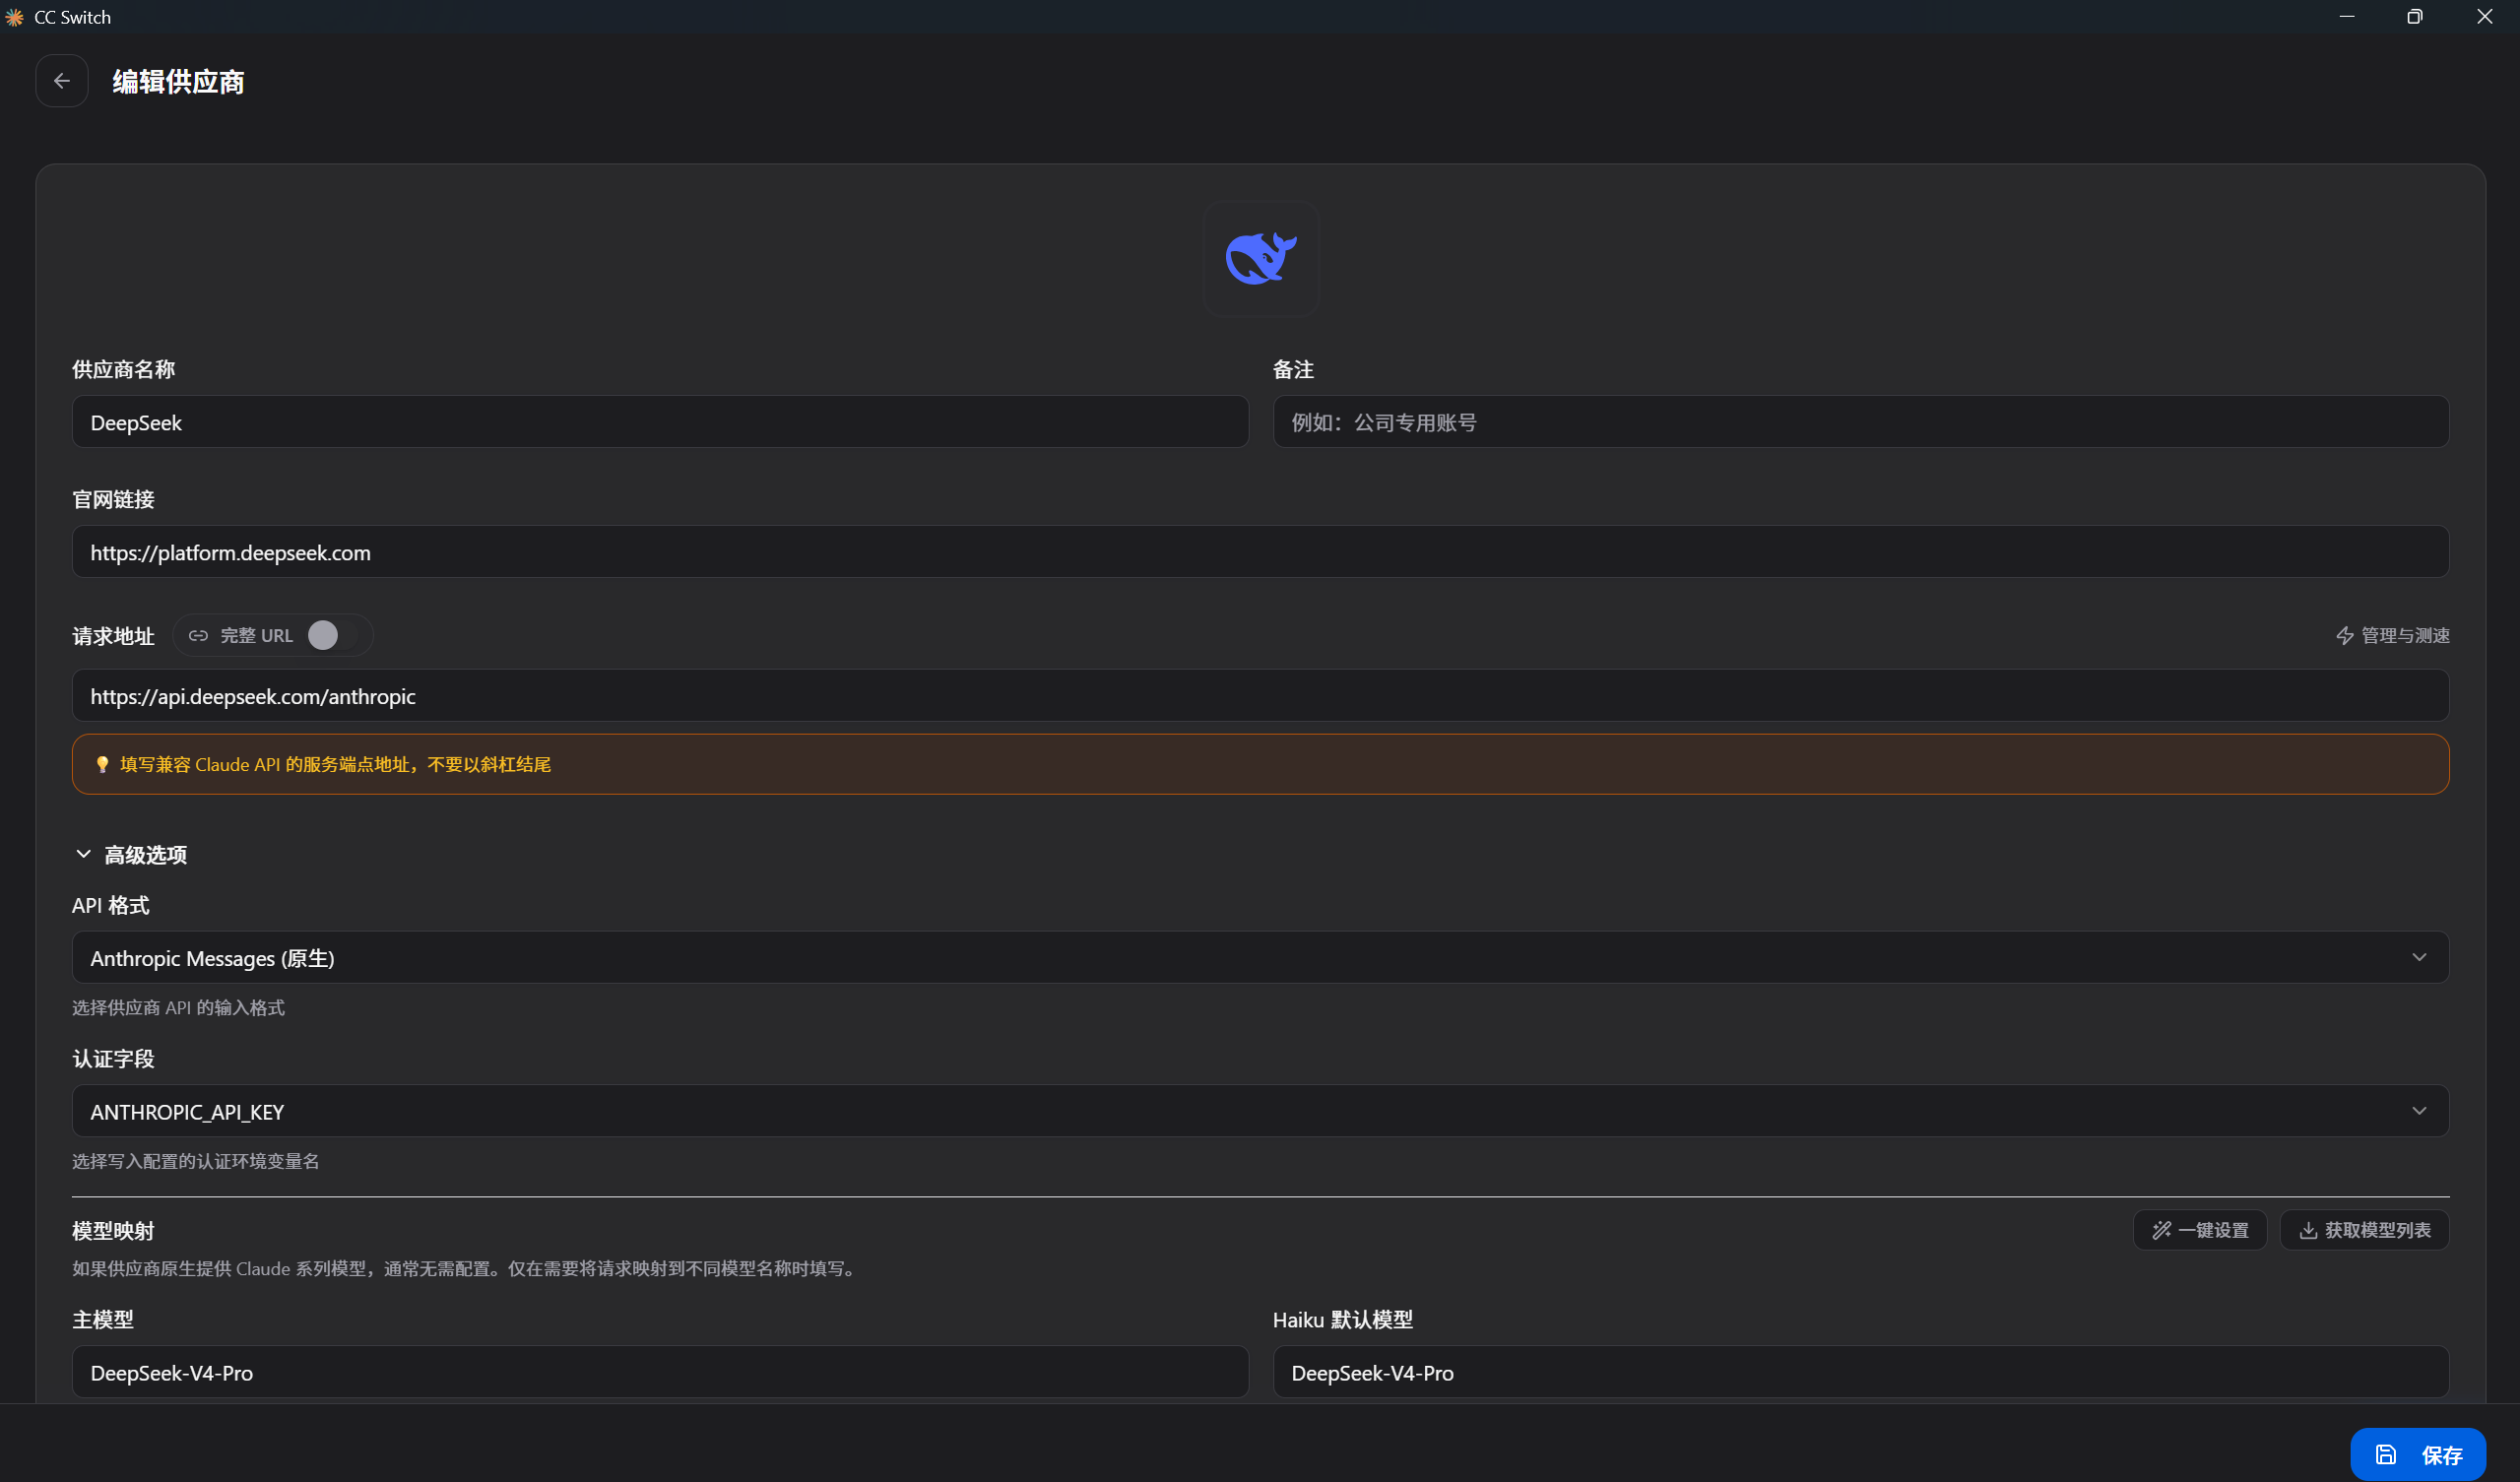Image resolution: width=2520 pixels, height=1482 pixels.
Task: Click the DeepSeek whale logo icon
Action: coord(1260,259)
